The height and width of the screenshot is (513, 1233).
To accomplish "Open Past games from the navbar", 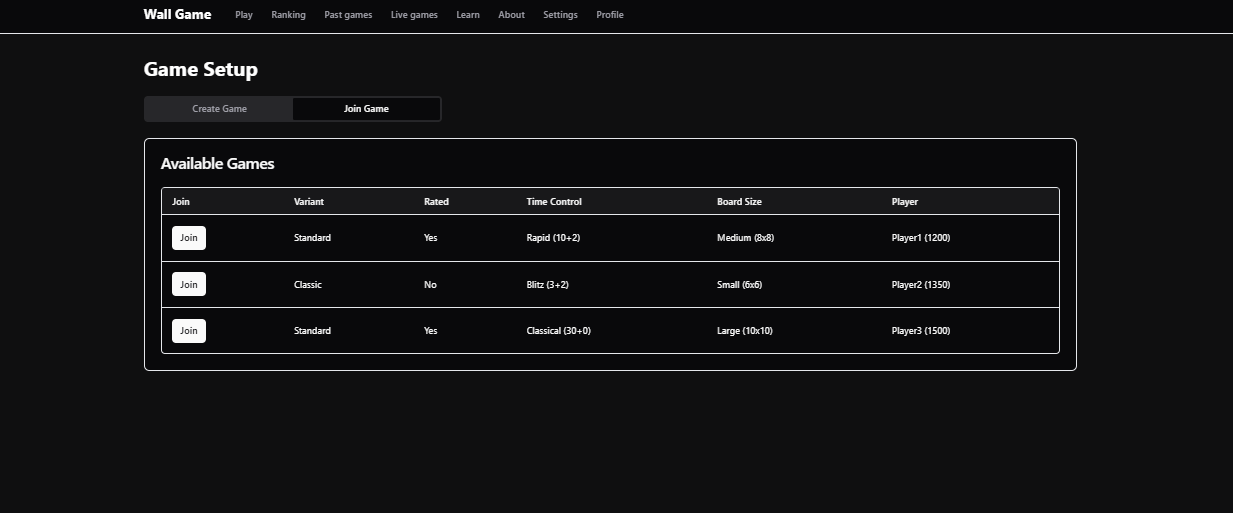I will pyautogui.click(x=348, y=15).
